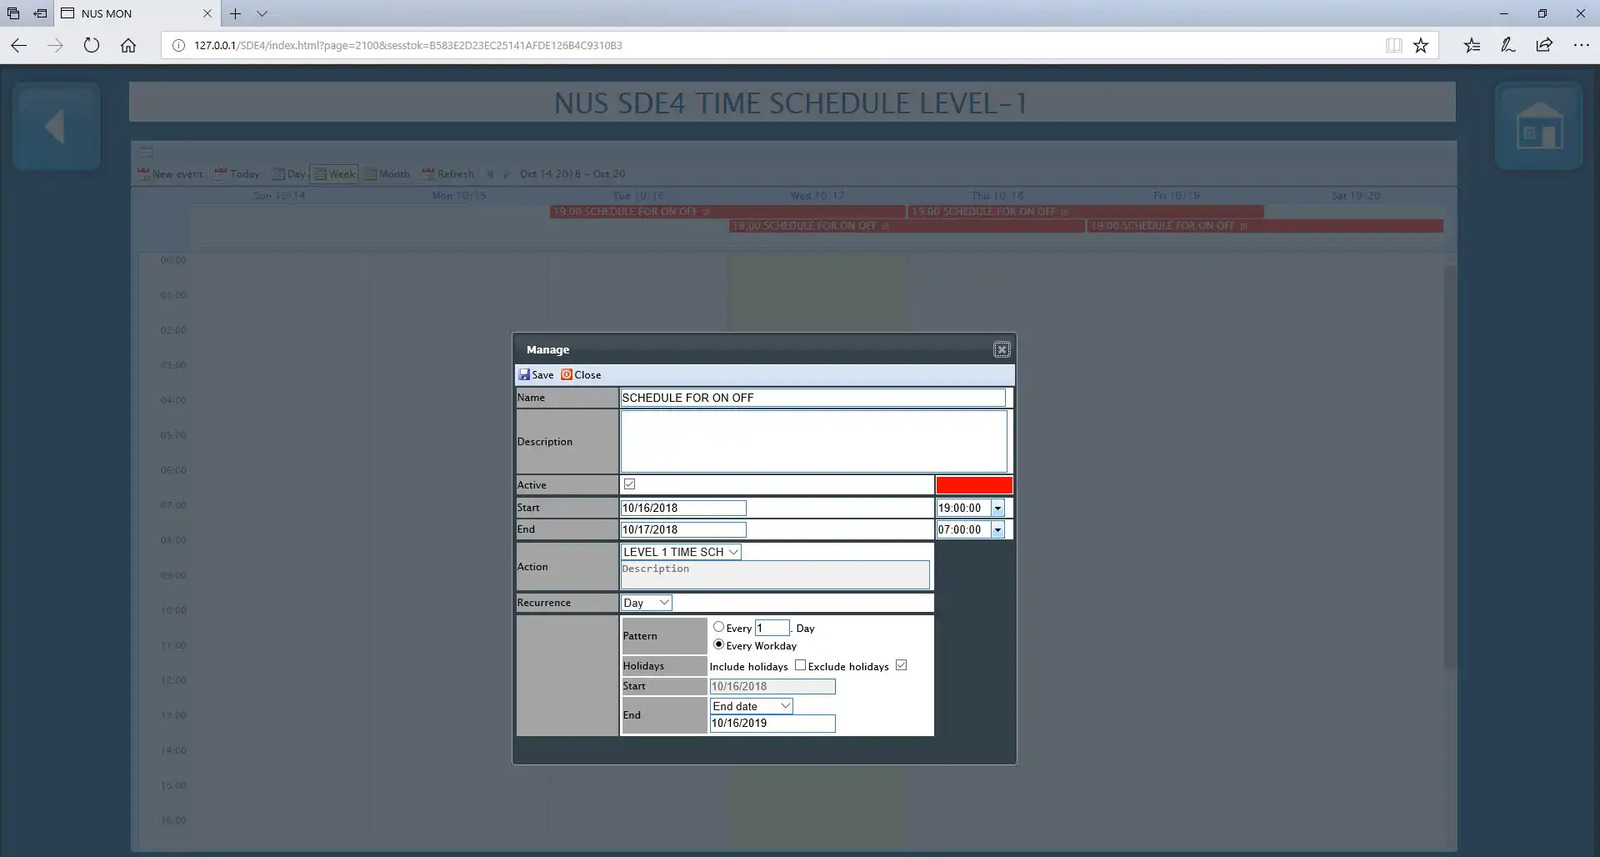Select the 'Every Workday' radio button
1600x857 pixels.
(718, 645)
